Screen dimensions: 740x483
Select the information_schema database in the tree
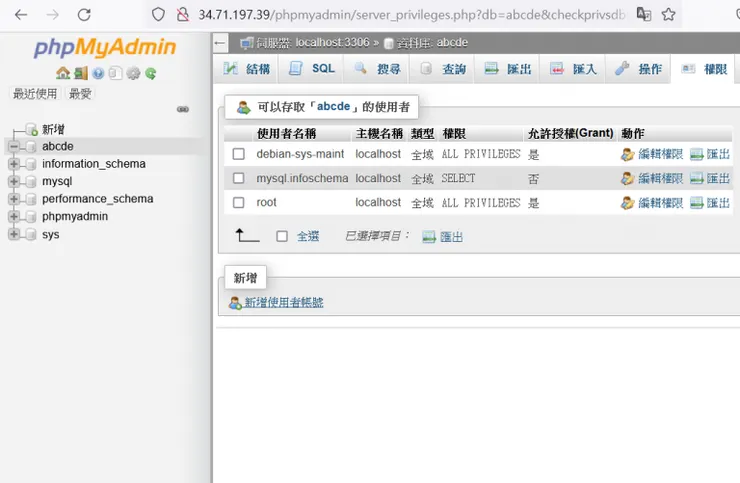94,164
